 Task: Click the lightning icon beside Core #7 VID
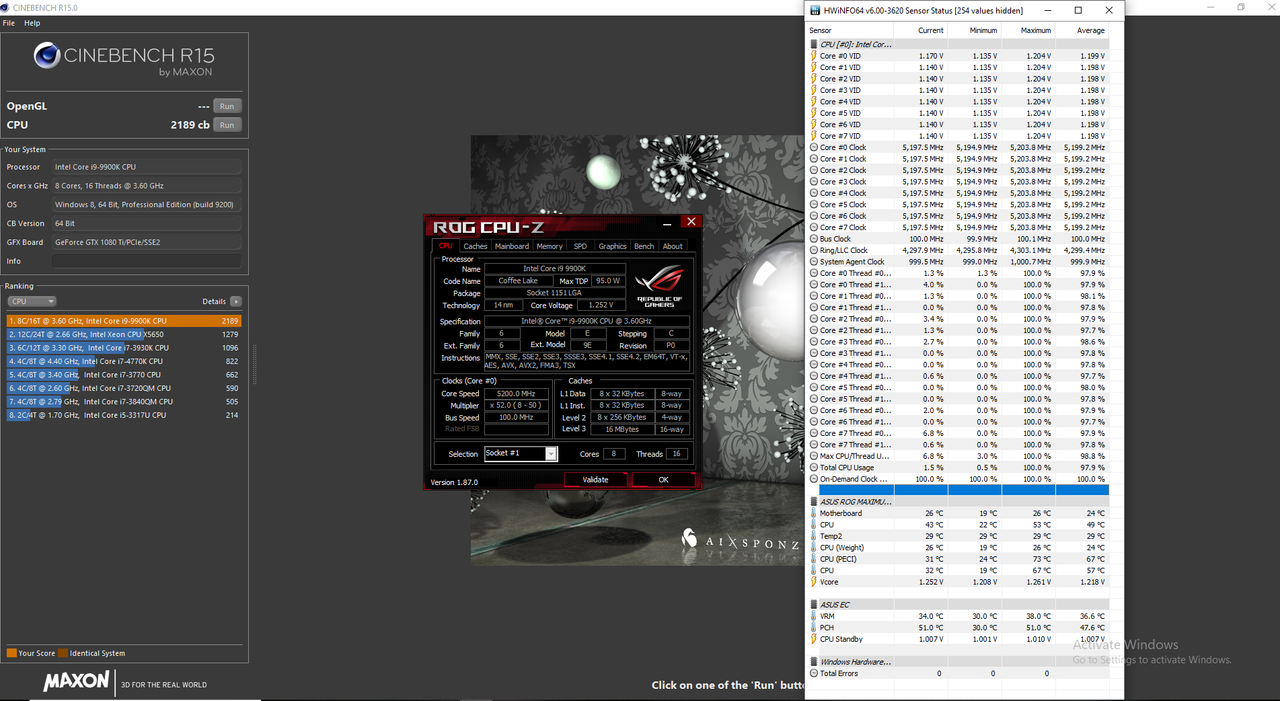point(814,136)
